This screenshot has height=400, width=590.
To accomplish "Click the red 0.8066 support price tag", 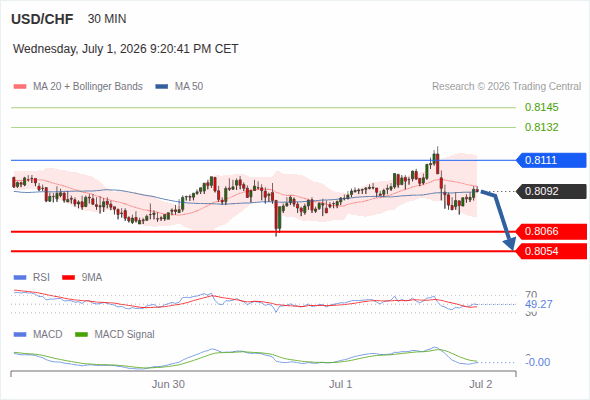I will pos(551,231).
